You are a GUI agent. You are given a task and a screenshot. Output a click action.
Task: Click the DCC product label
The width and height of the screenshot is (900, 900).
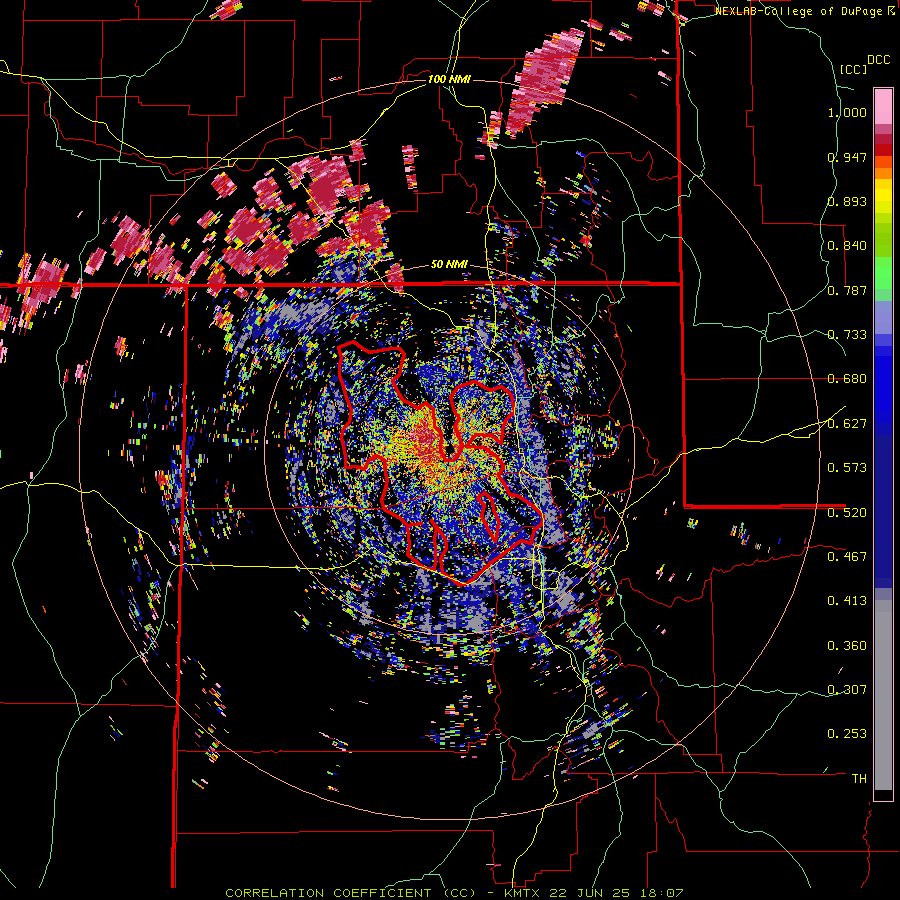(879, 60)
